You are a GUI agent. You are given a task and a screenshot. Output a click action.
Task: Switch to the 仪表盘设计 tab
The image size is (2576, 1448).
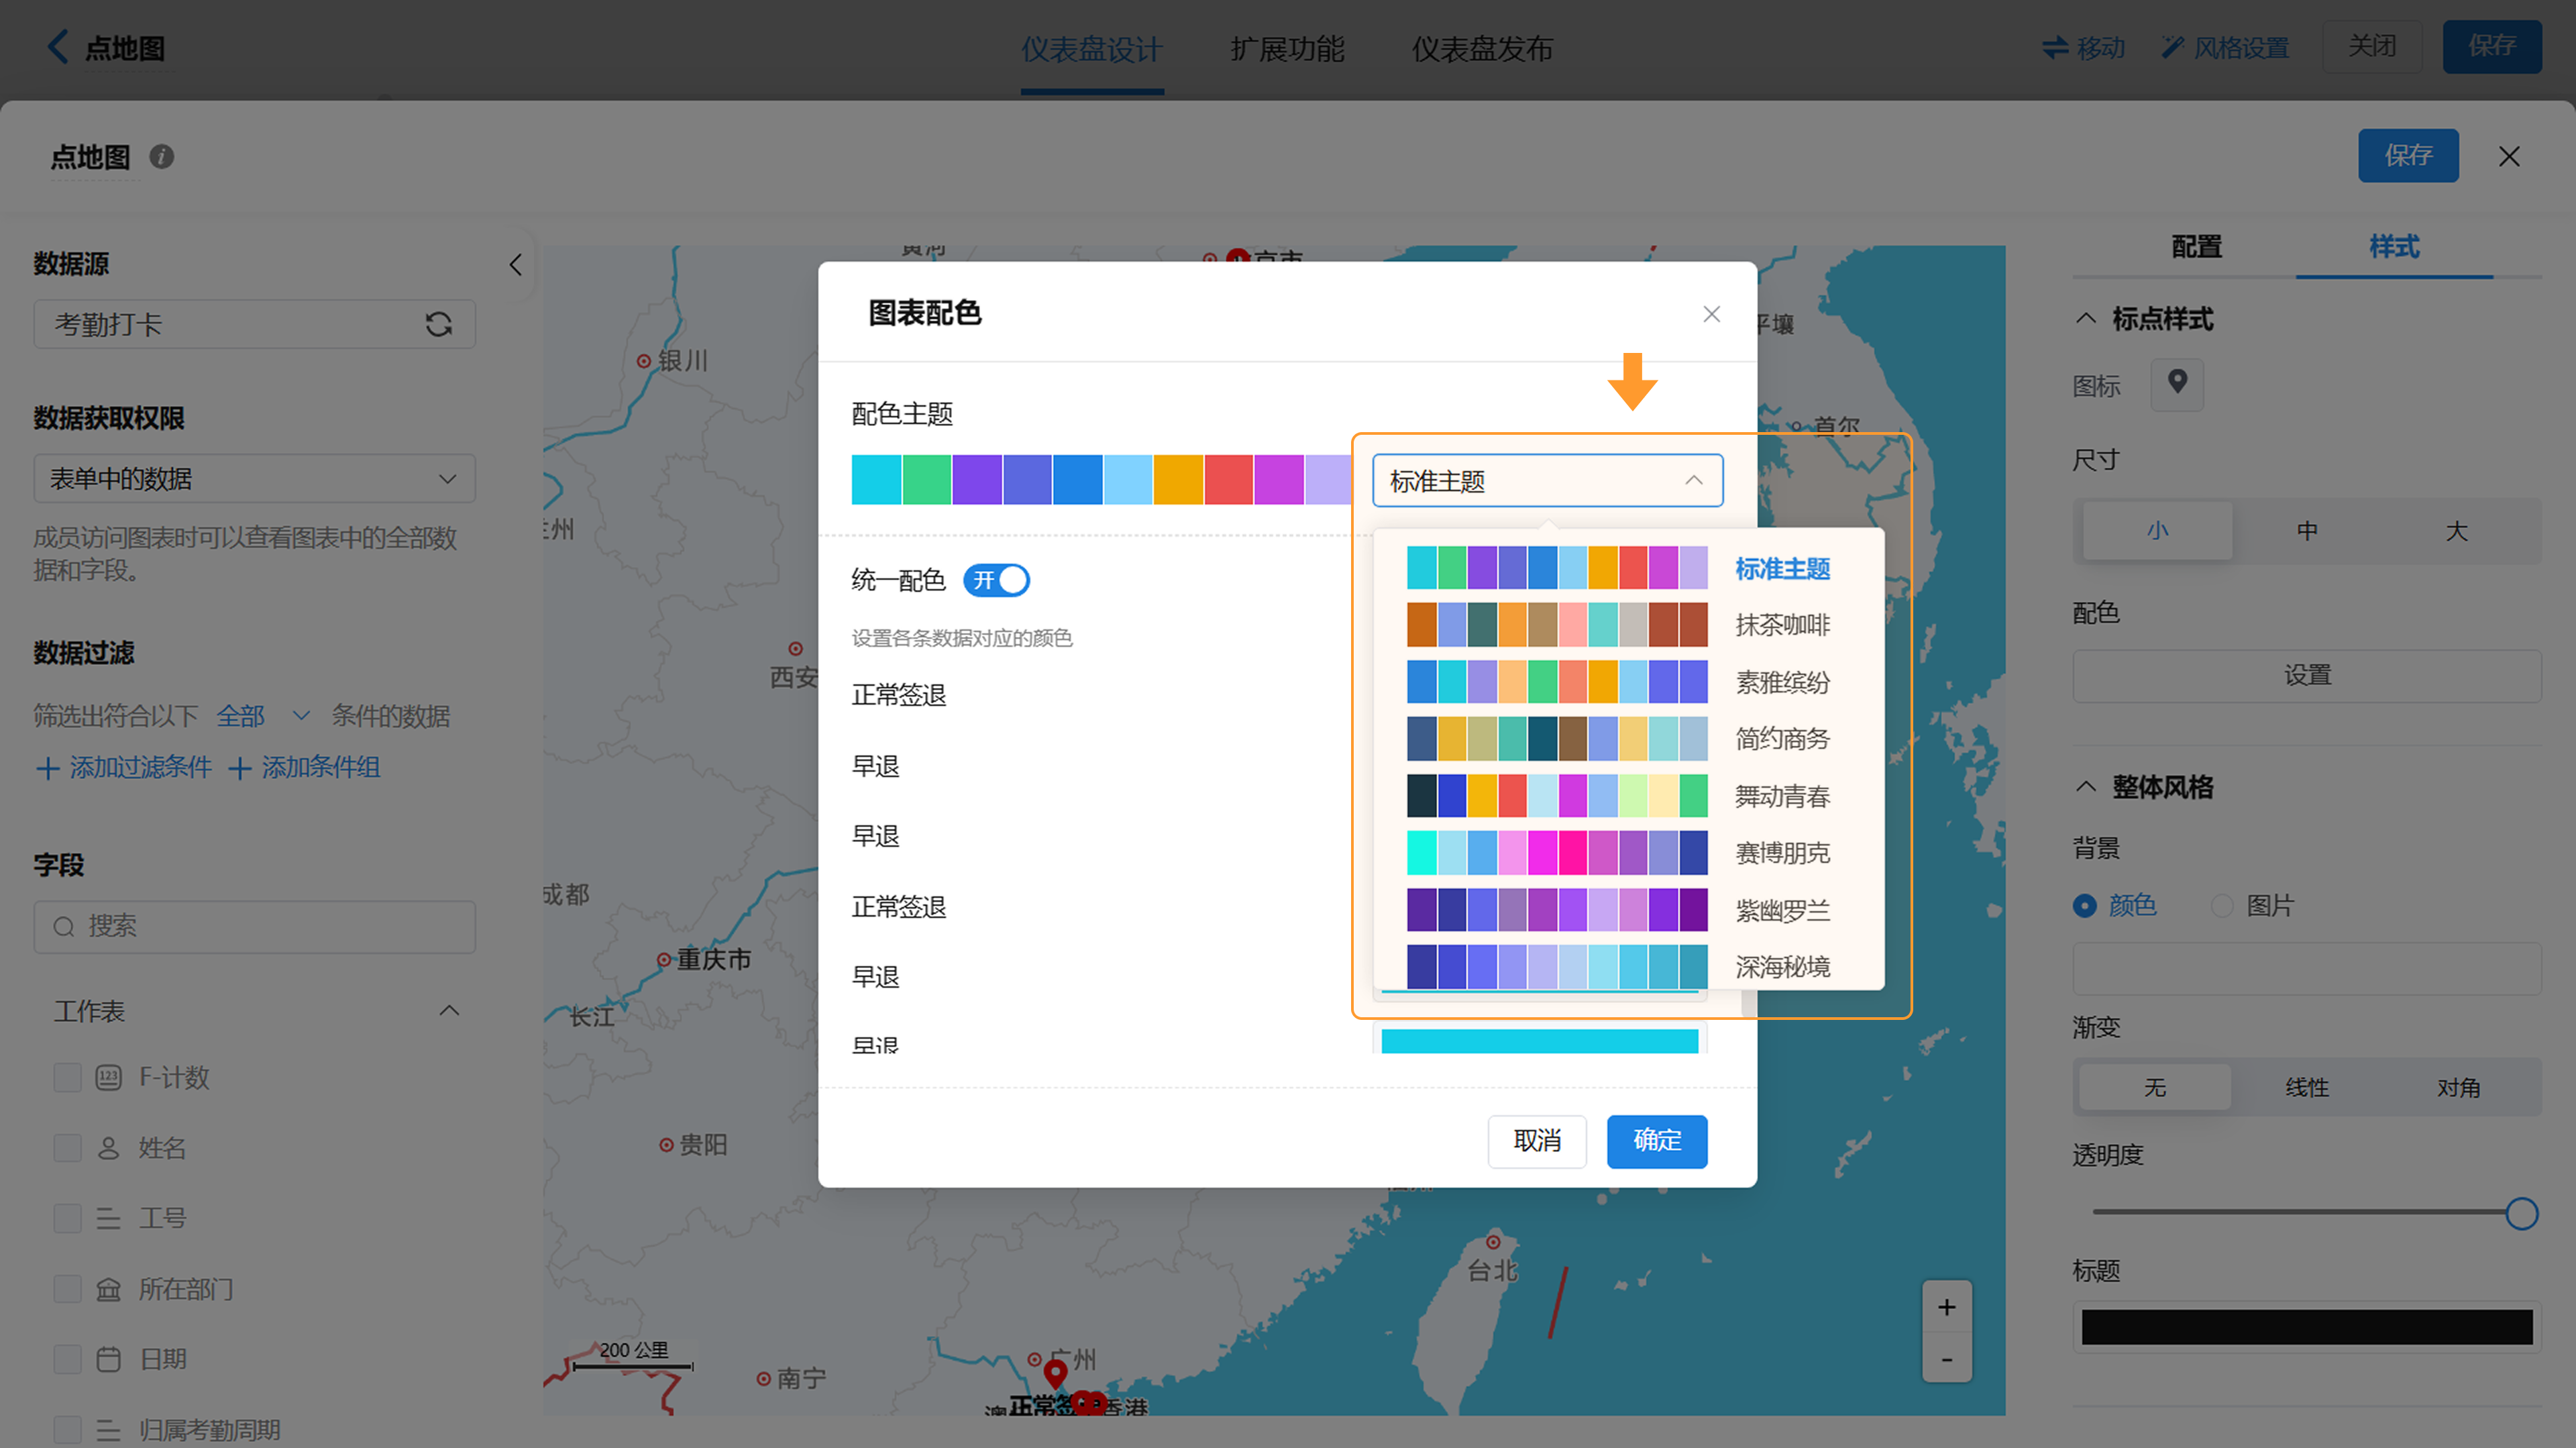point(1091,49)
